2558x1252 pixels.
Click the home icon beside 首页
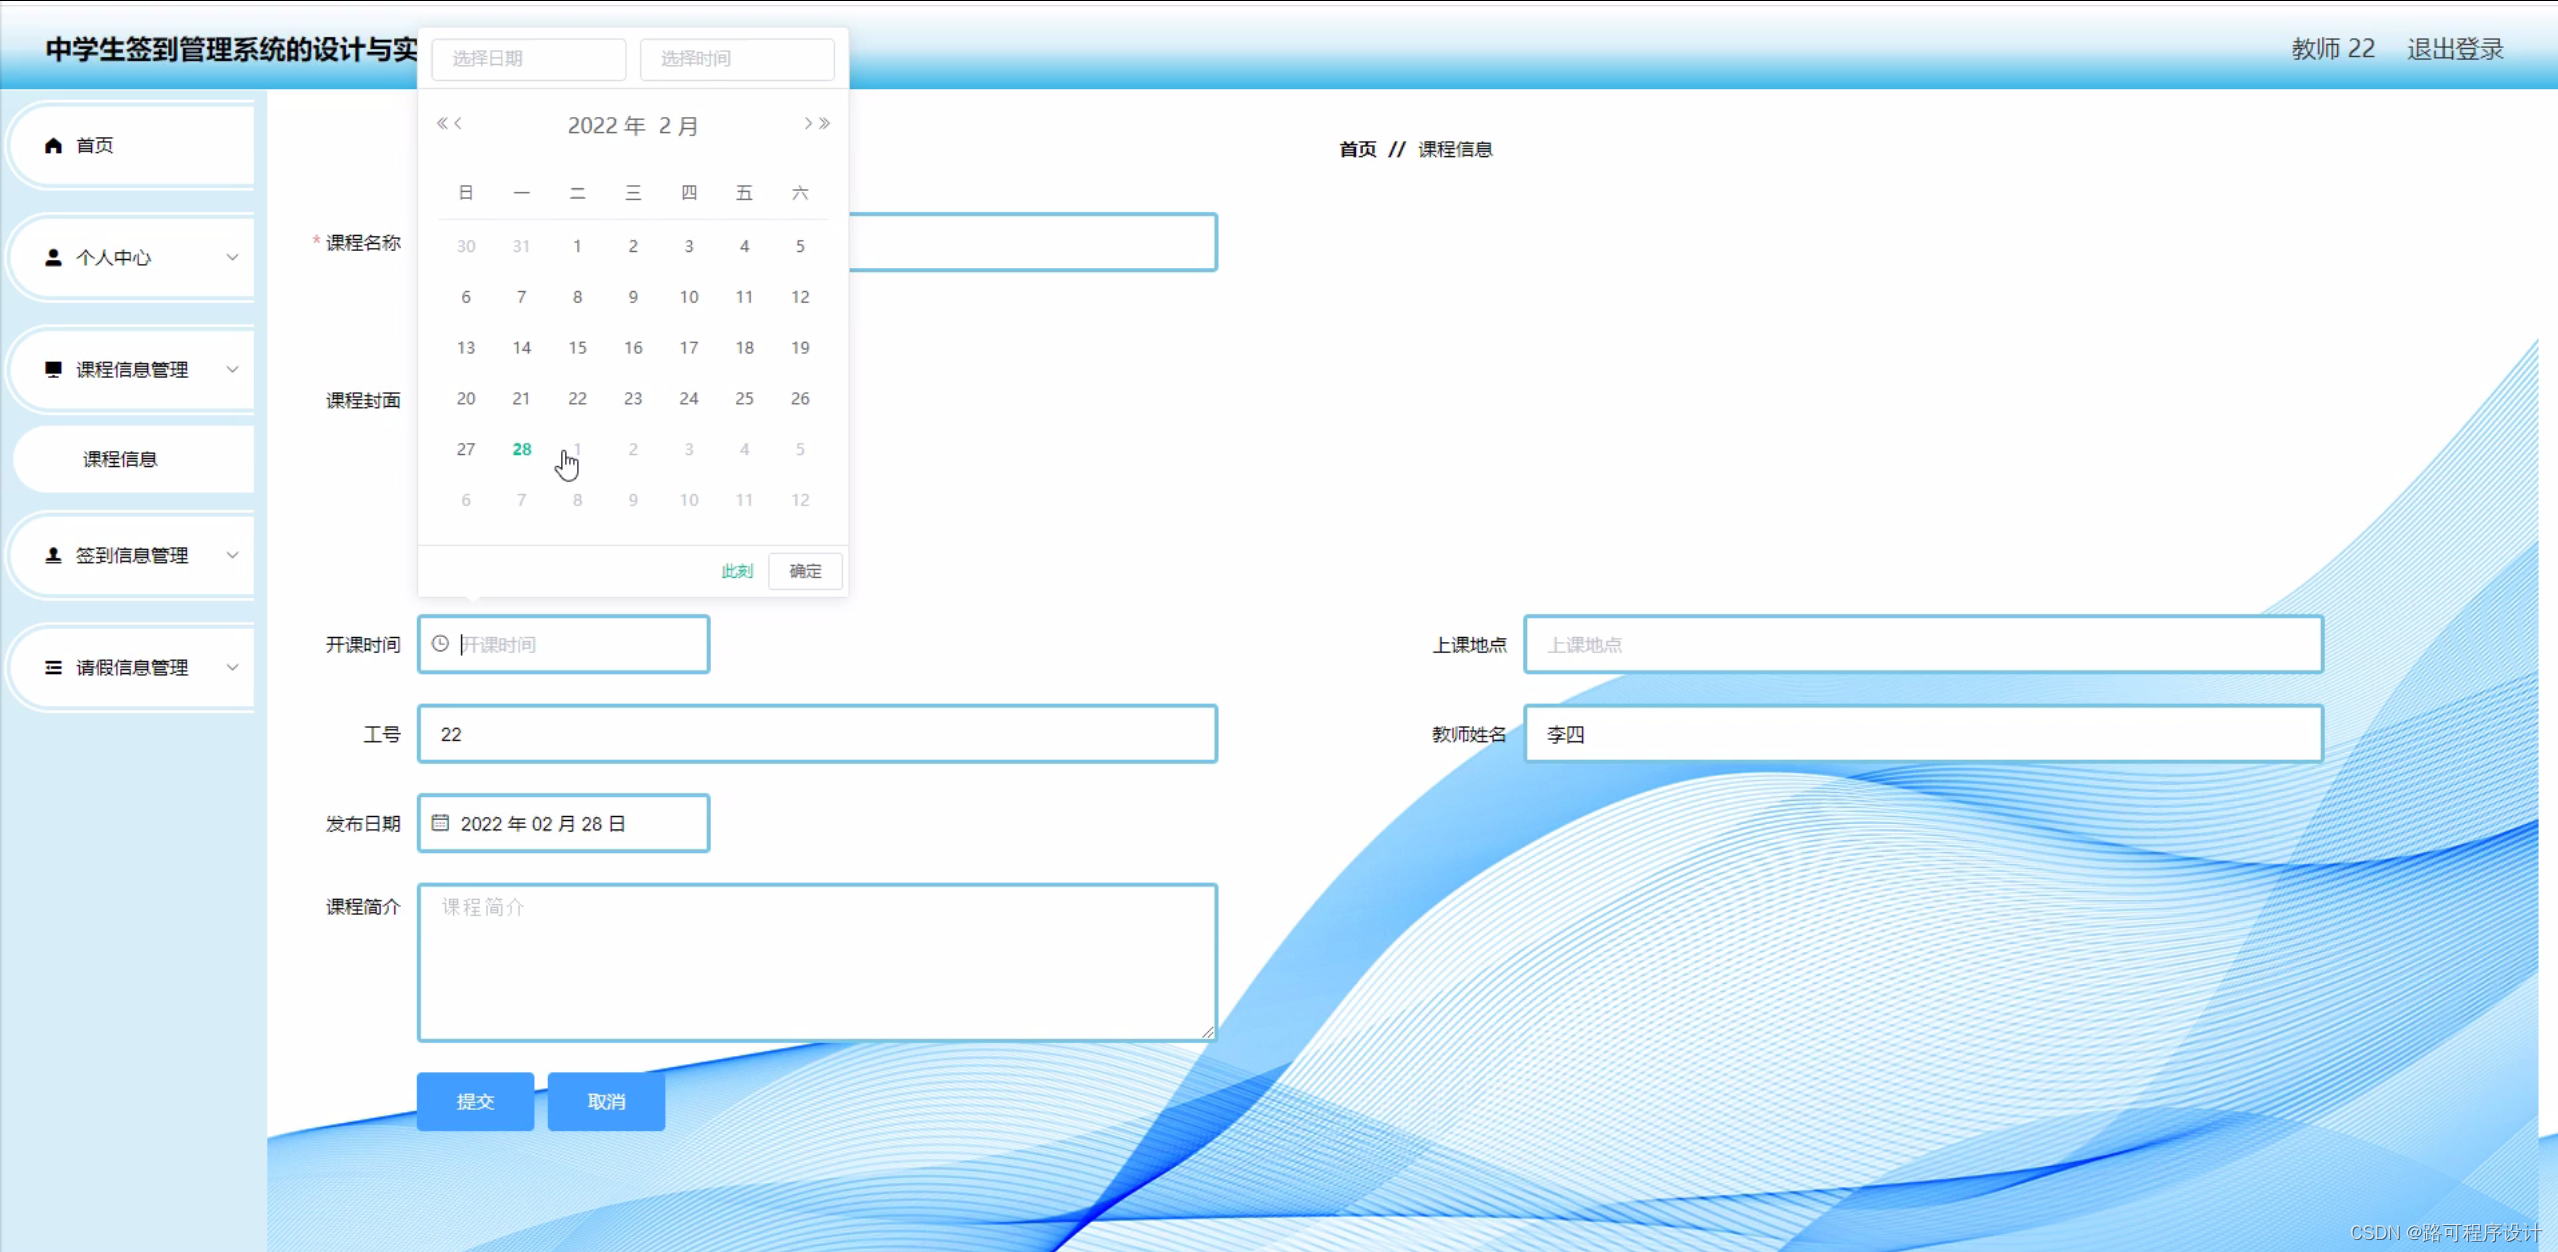coord(54,146)
